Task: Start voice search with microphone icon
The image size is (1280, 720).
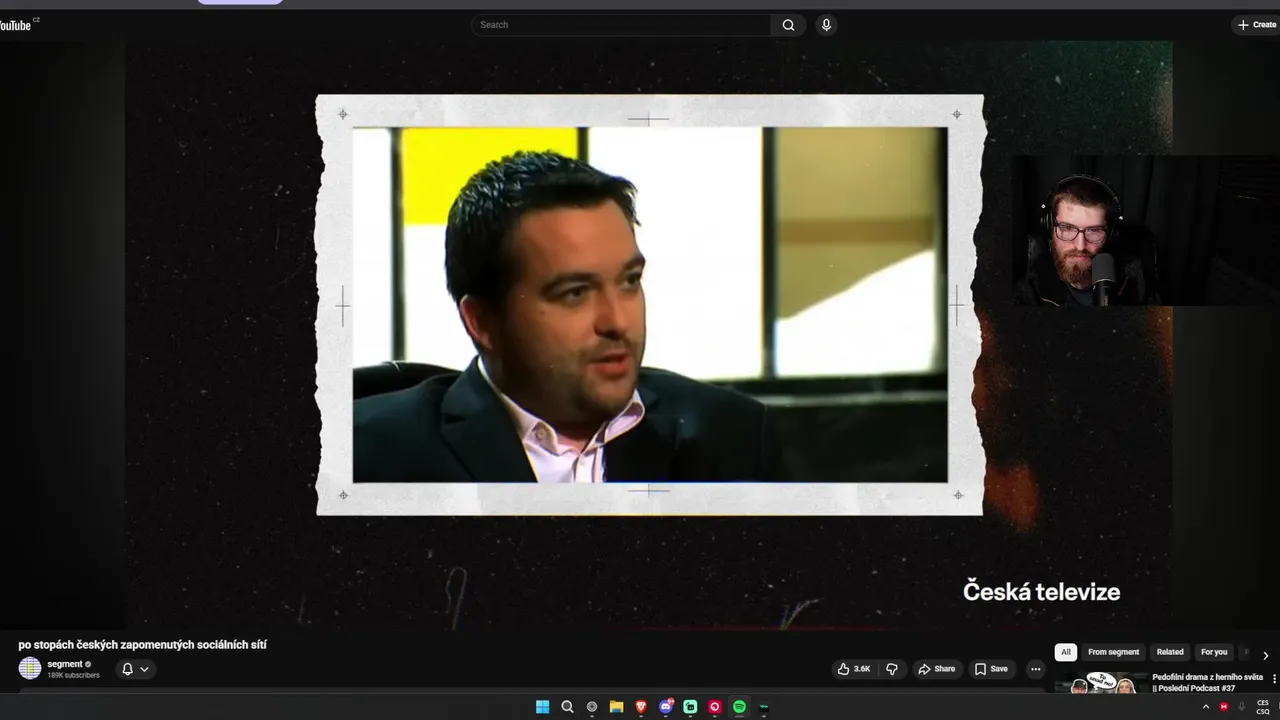Action: [826, 25]
